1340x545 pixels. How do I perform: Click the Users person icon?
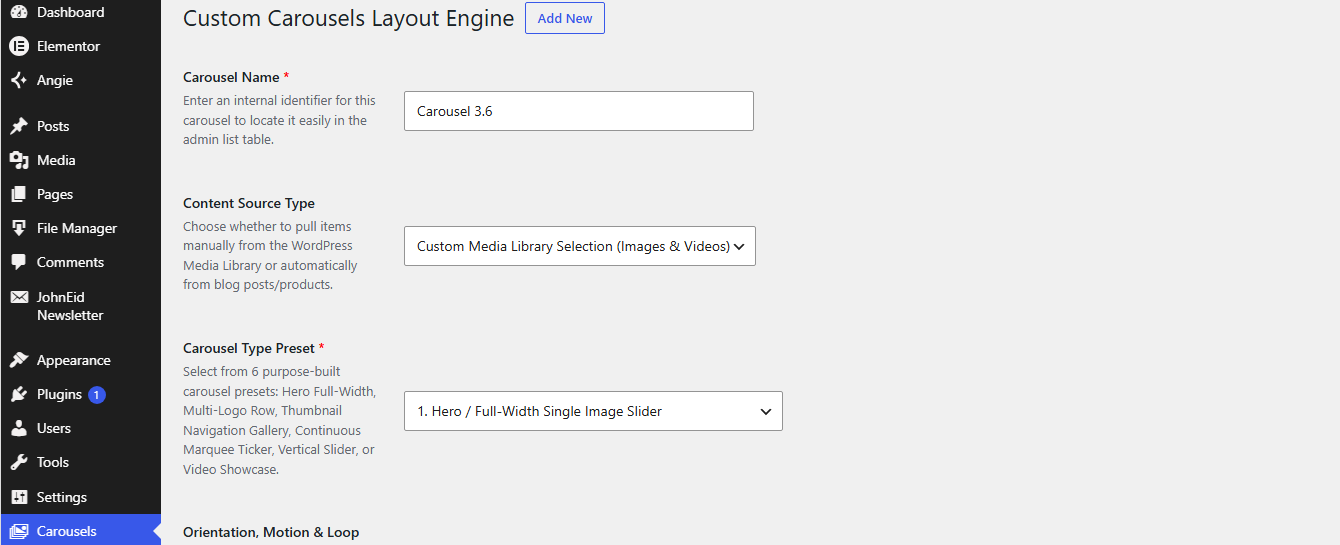[18, 428]
